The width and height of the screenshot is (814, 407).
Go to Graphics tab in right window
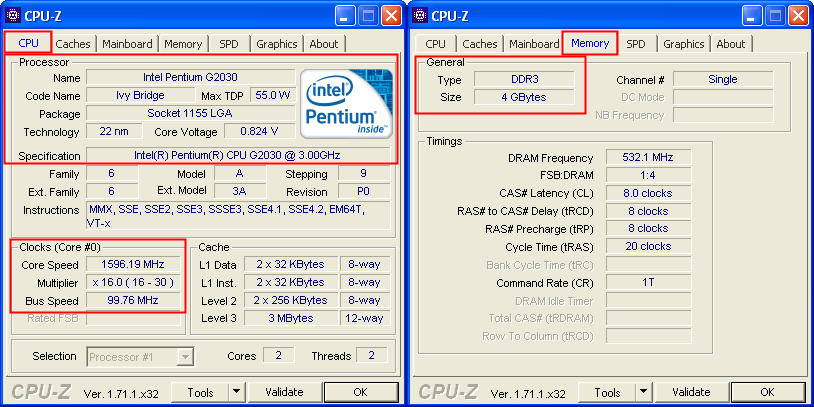pyautogui.click(x=684, y=44)
